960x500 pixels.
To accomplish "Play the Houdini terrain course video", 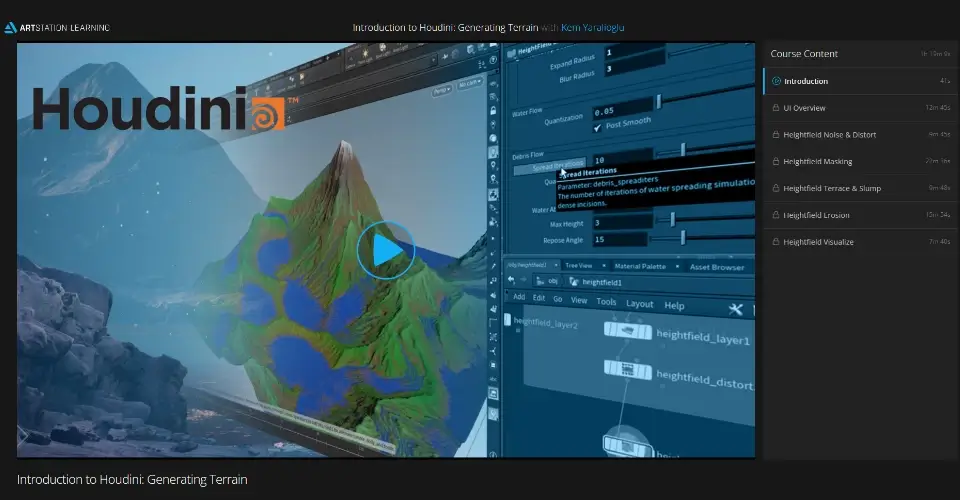I will pos(386,250).
